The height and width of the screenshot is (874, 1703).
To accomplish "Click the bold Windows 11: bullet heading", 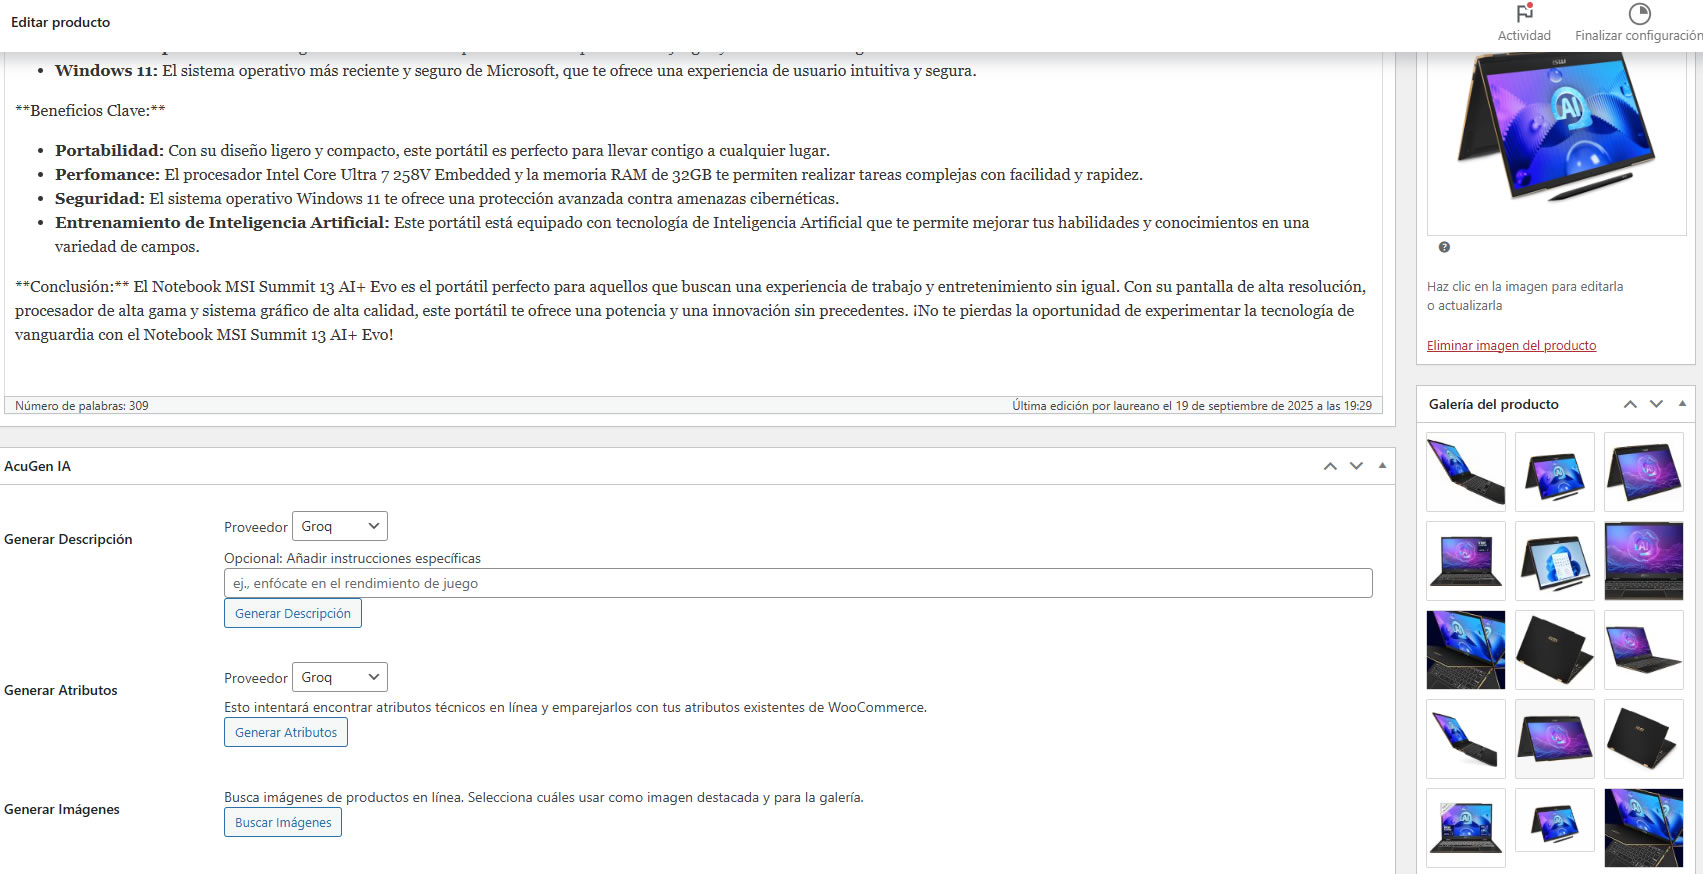I will tap(106, 71).
